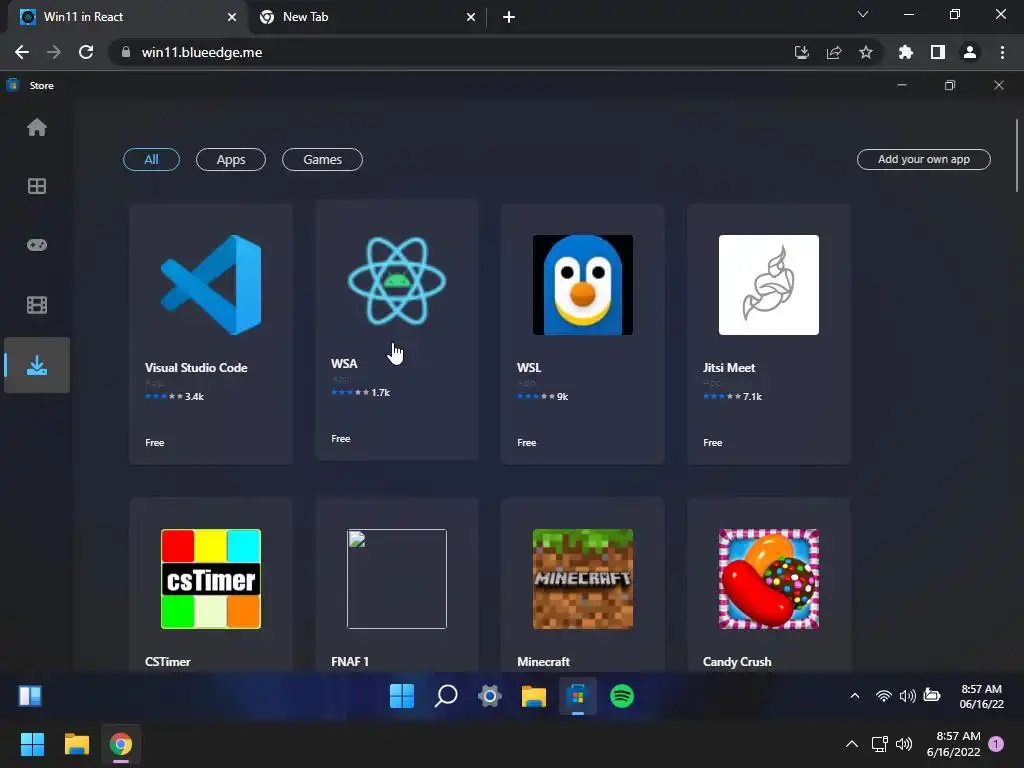Click Chrome icon on the outer Windows taskbar
Image resolution: width=1024 pixels, height=768 pixels.
point(121,744)
